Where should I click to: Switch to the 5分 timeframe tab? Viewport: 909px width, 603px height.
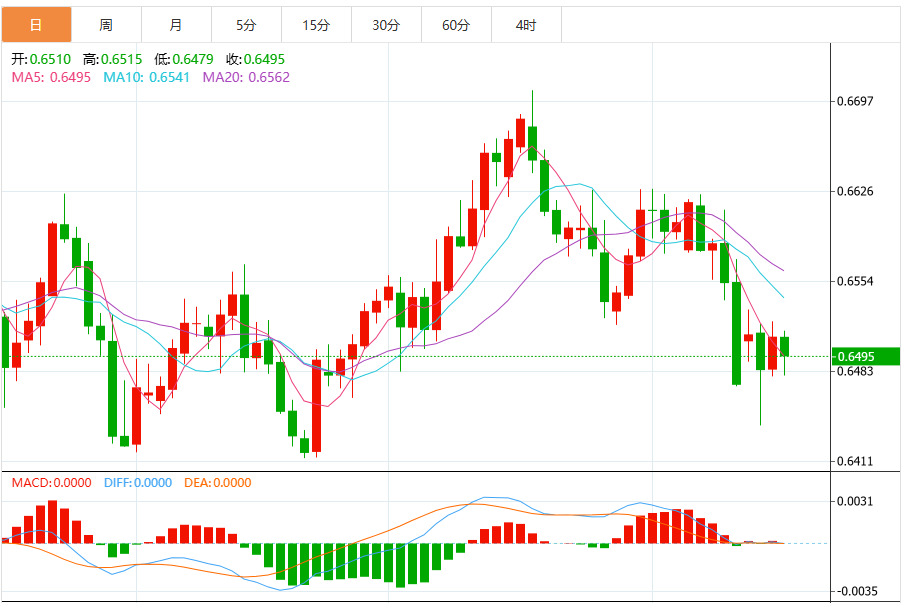[x=246, y=25]
